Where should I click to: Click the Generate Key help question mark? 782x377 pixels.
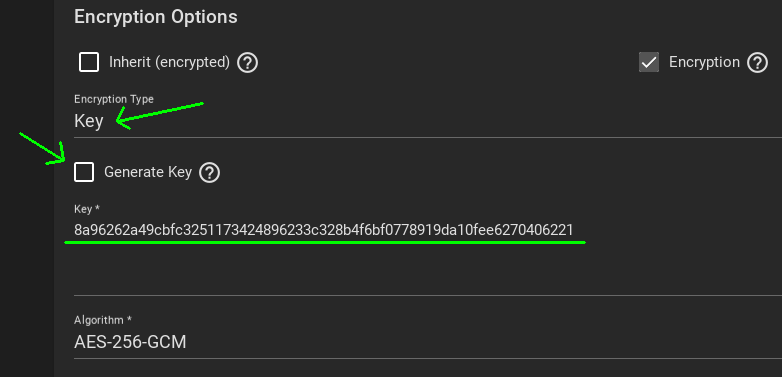209,173
